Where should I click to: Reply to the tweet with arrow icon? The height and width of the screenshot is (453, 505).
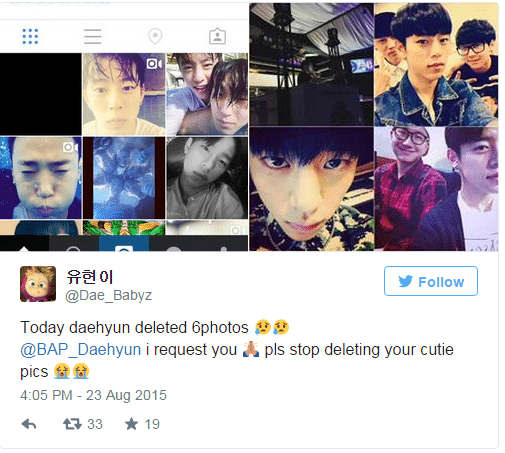click(x=29, y=424)
